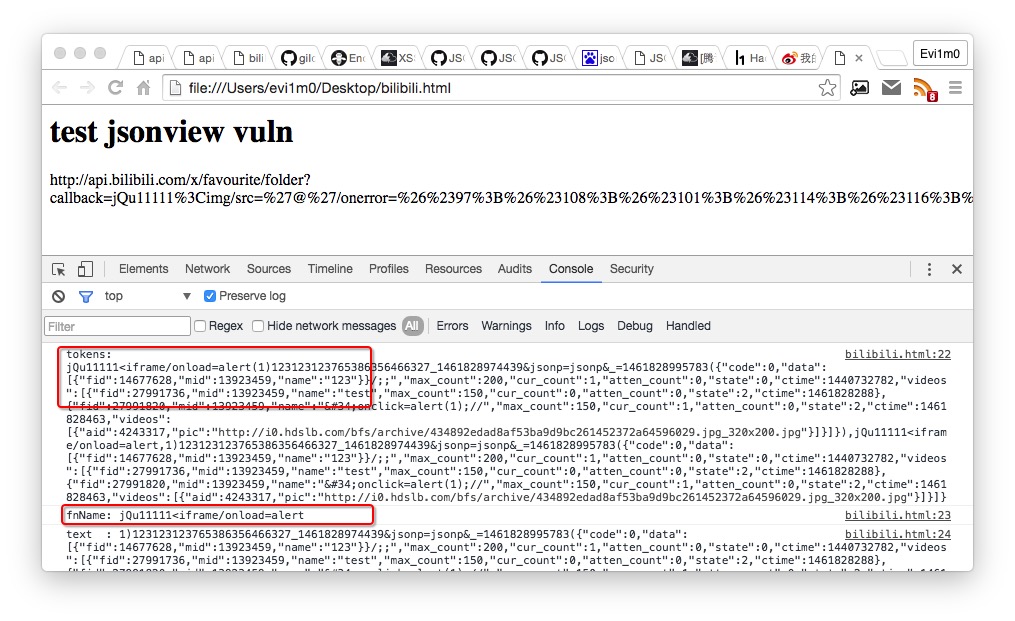Switch to the 'Ha' browser tab
The width and height of the screenshot is (1015, 621).
tap(750, 58)
